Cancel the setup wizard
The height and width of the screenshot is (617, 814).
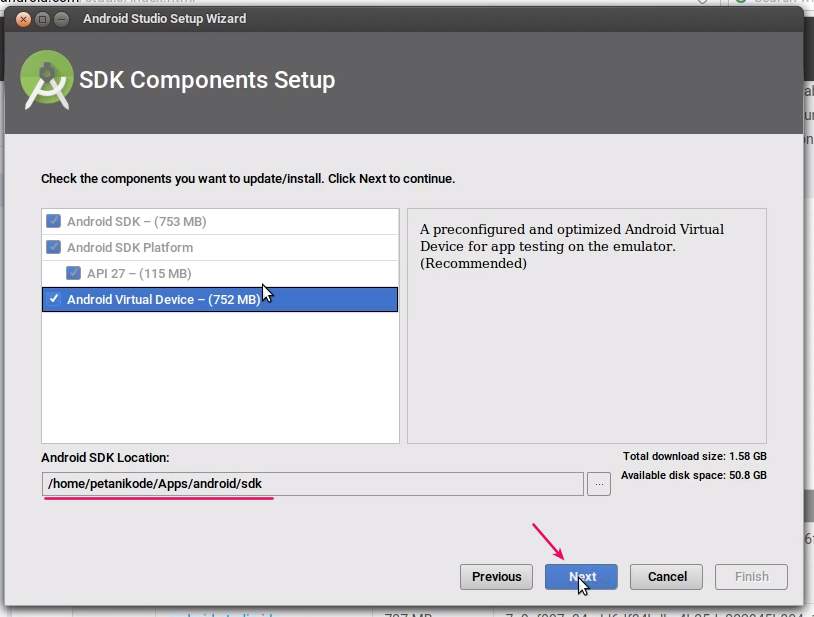click(x=667, y=577)
